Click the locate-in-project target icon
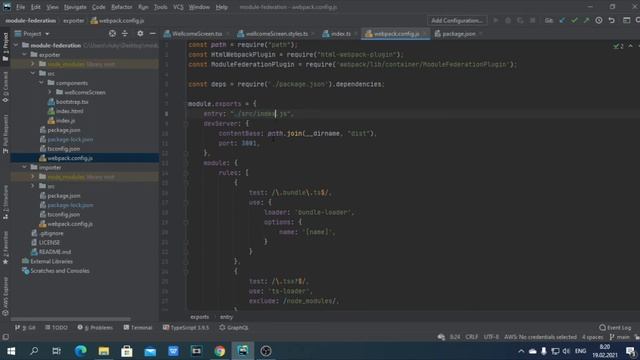Screen dimensions: 640x360 112,34
